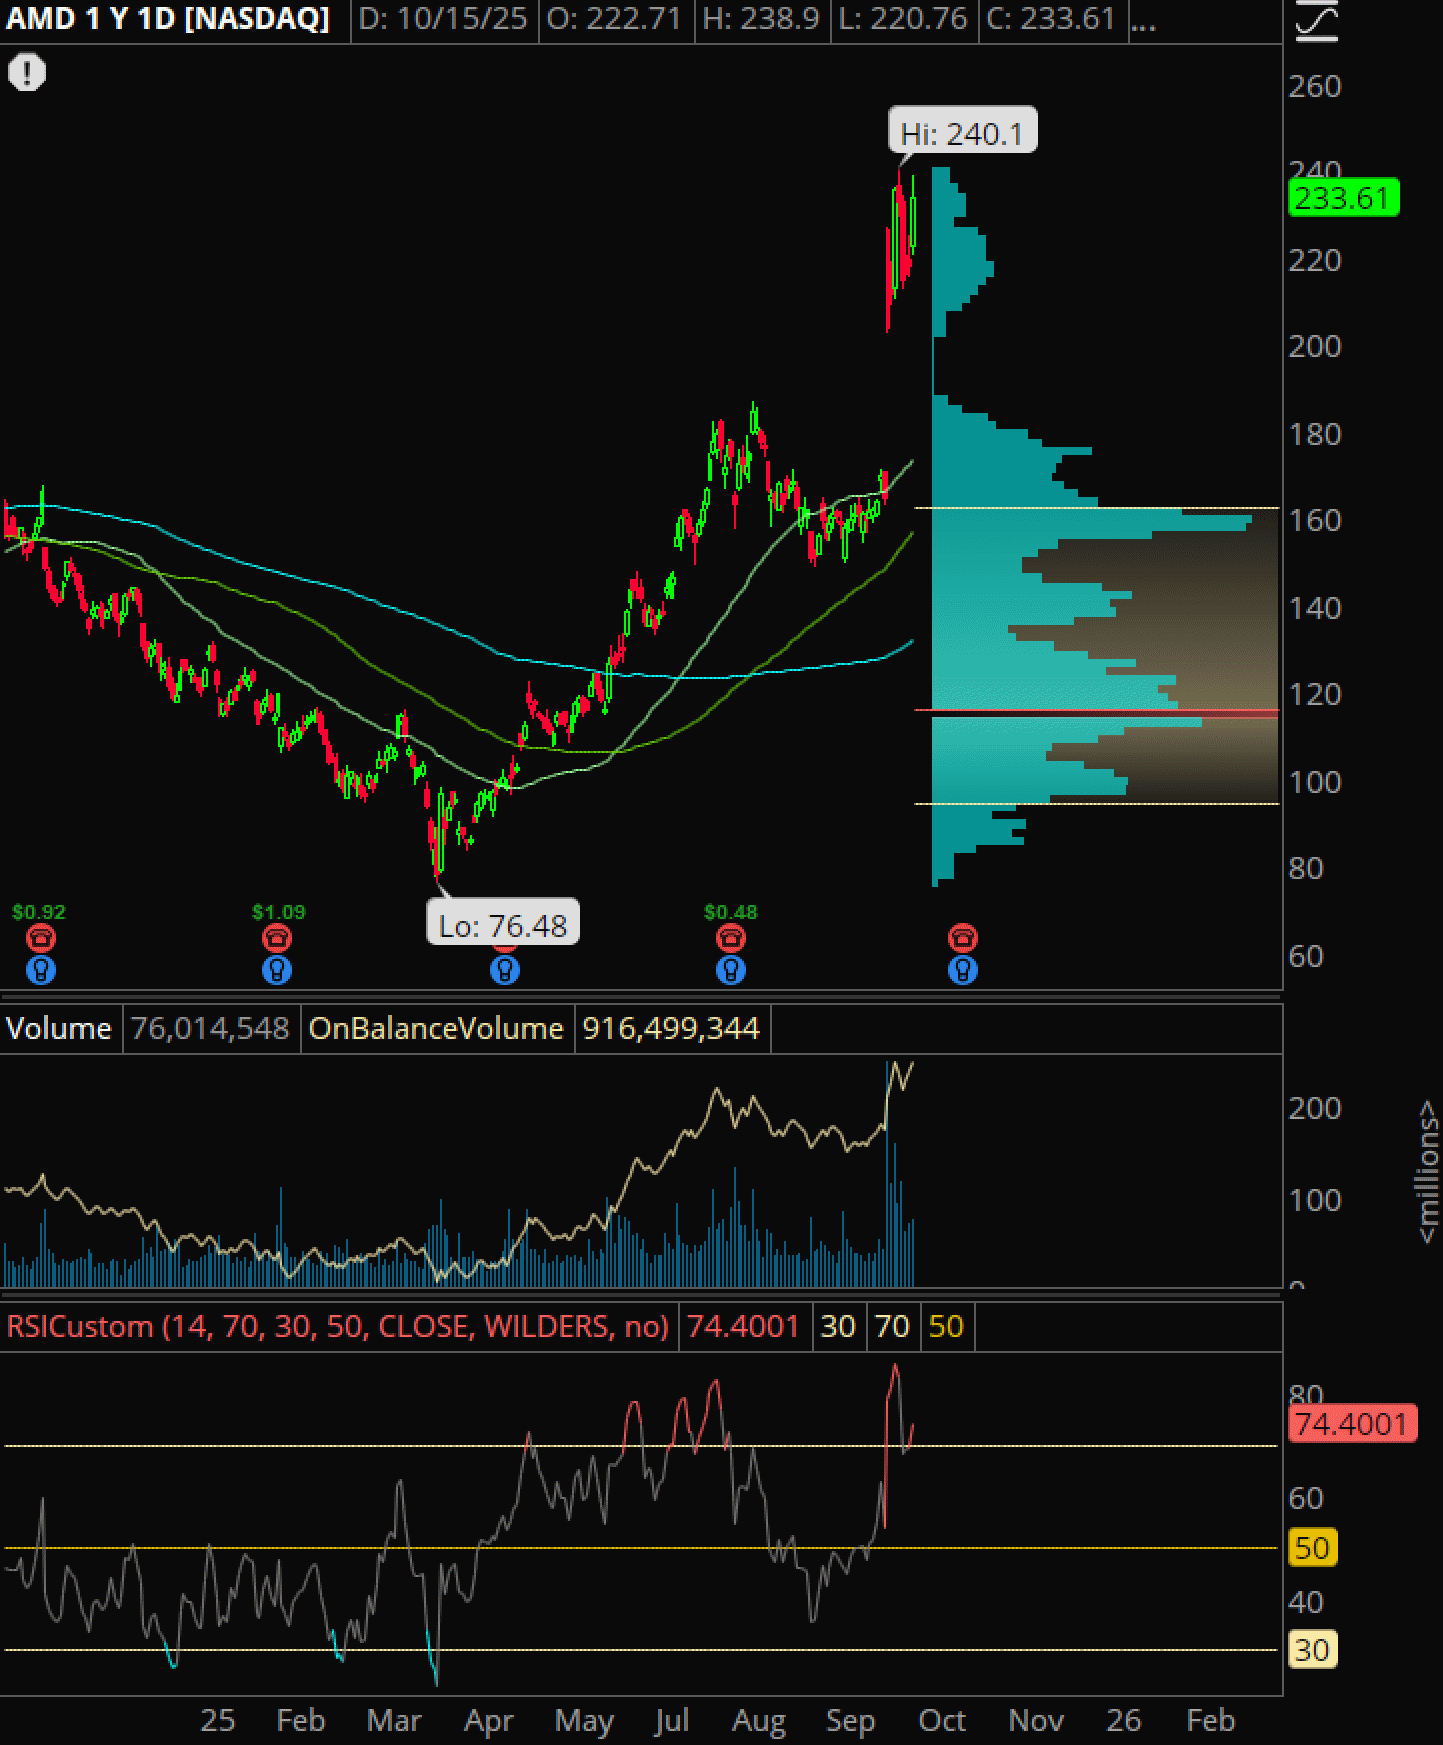The width and height of the screenshot is (1443, 1745).
Task: Click the yellow 50 value in RSI header
Action: pos(946,1327)
